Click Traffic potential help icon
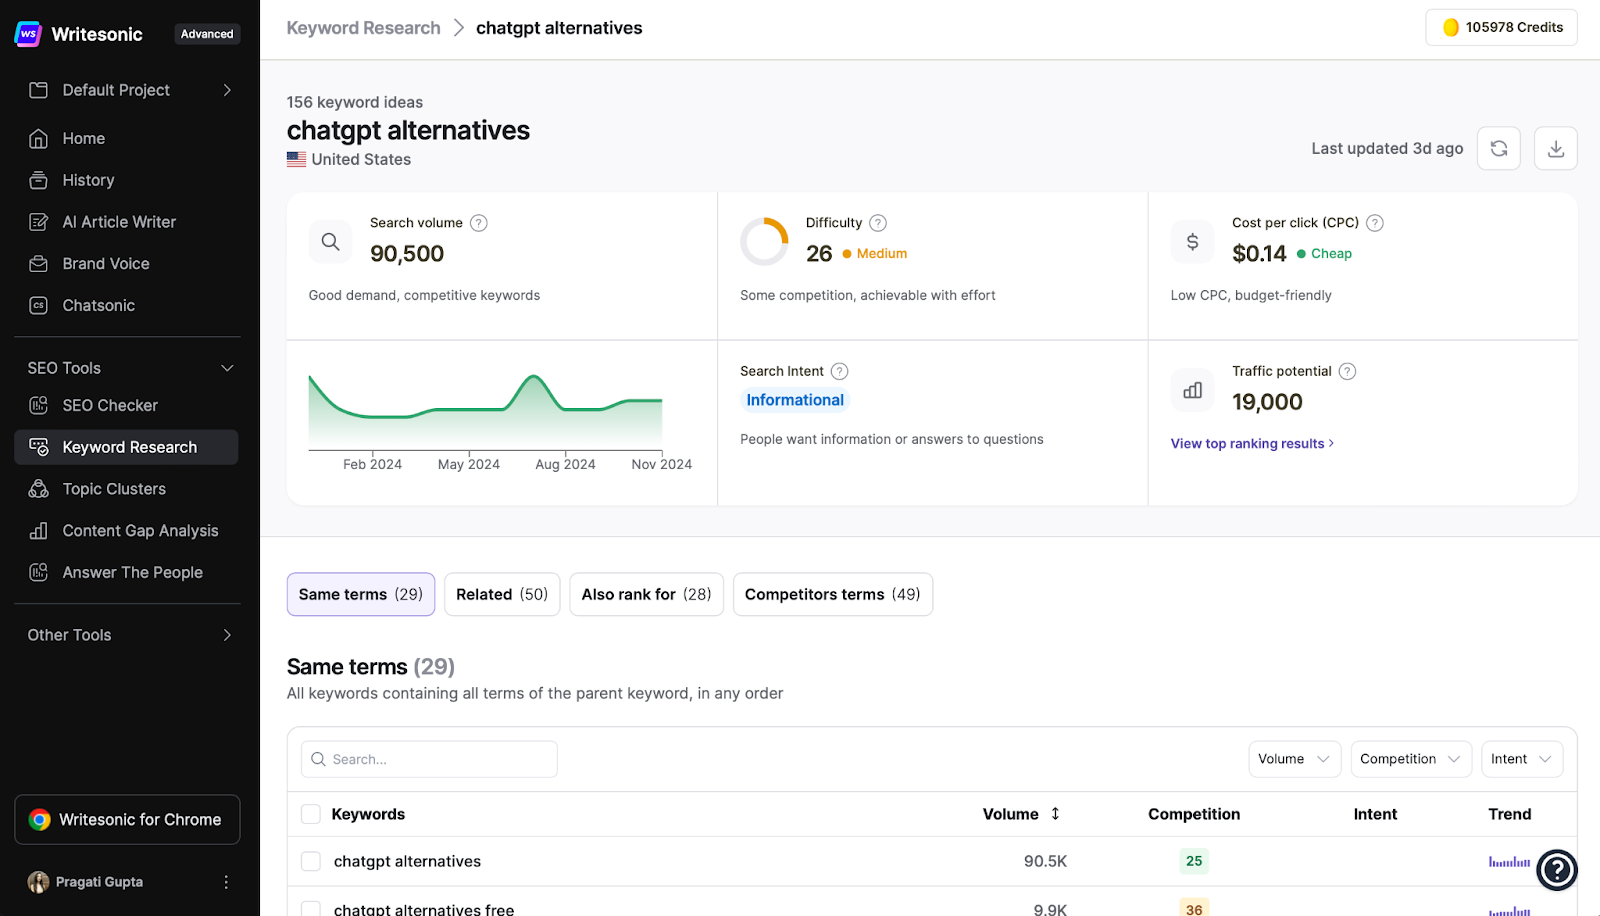 [1348, 371]
